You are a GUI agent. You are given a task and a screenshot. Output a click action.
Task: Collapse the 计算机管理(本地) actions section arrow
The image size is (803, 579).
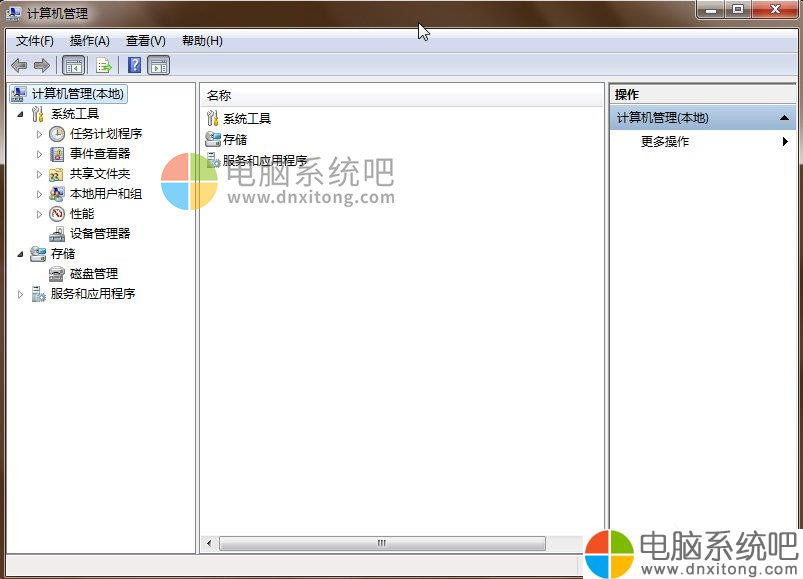[x=784, y=118]
